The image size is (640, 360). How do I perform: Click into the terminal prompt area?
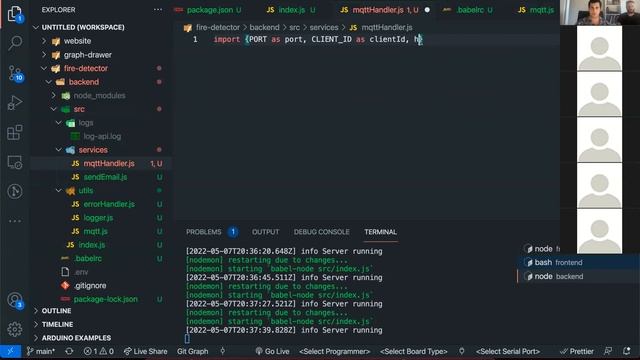click(187, 339)
